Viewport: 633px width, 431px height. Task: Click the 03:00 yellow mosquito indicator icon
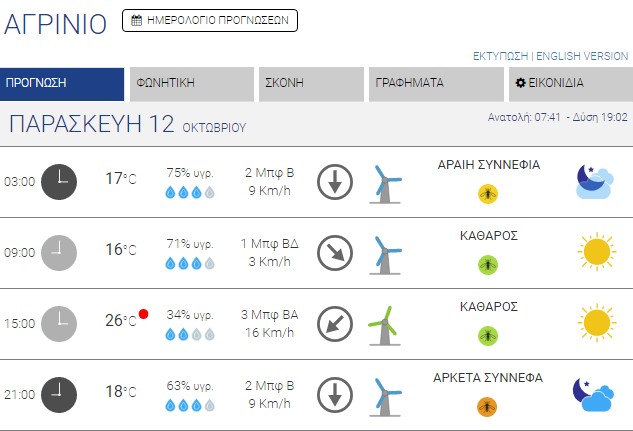pyautogui.click(x=488, y=193)
